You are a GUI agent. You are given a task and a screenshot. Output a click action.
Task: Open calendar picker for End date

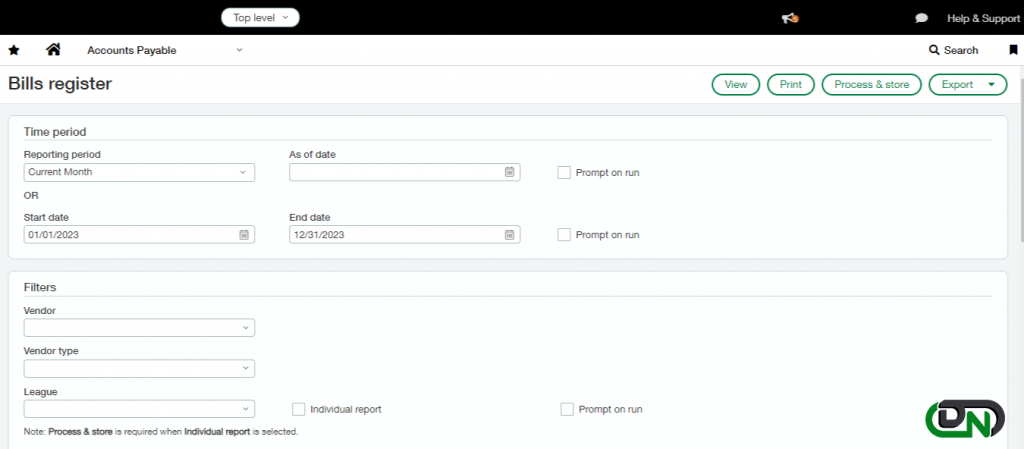509,235
